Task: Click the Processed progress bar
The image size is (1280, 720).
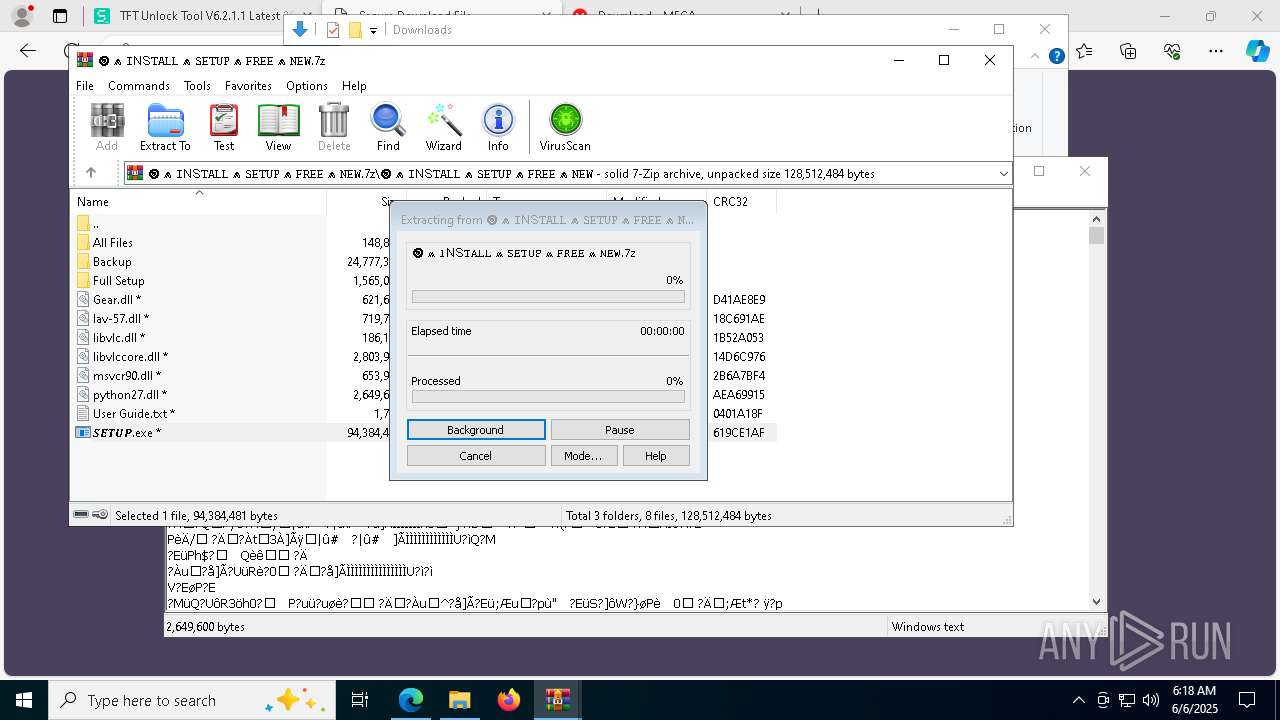Action: click(x=548, y=397)
